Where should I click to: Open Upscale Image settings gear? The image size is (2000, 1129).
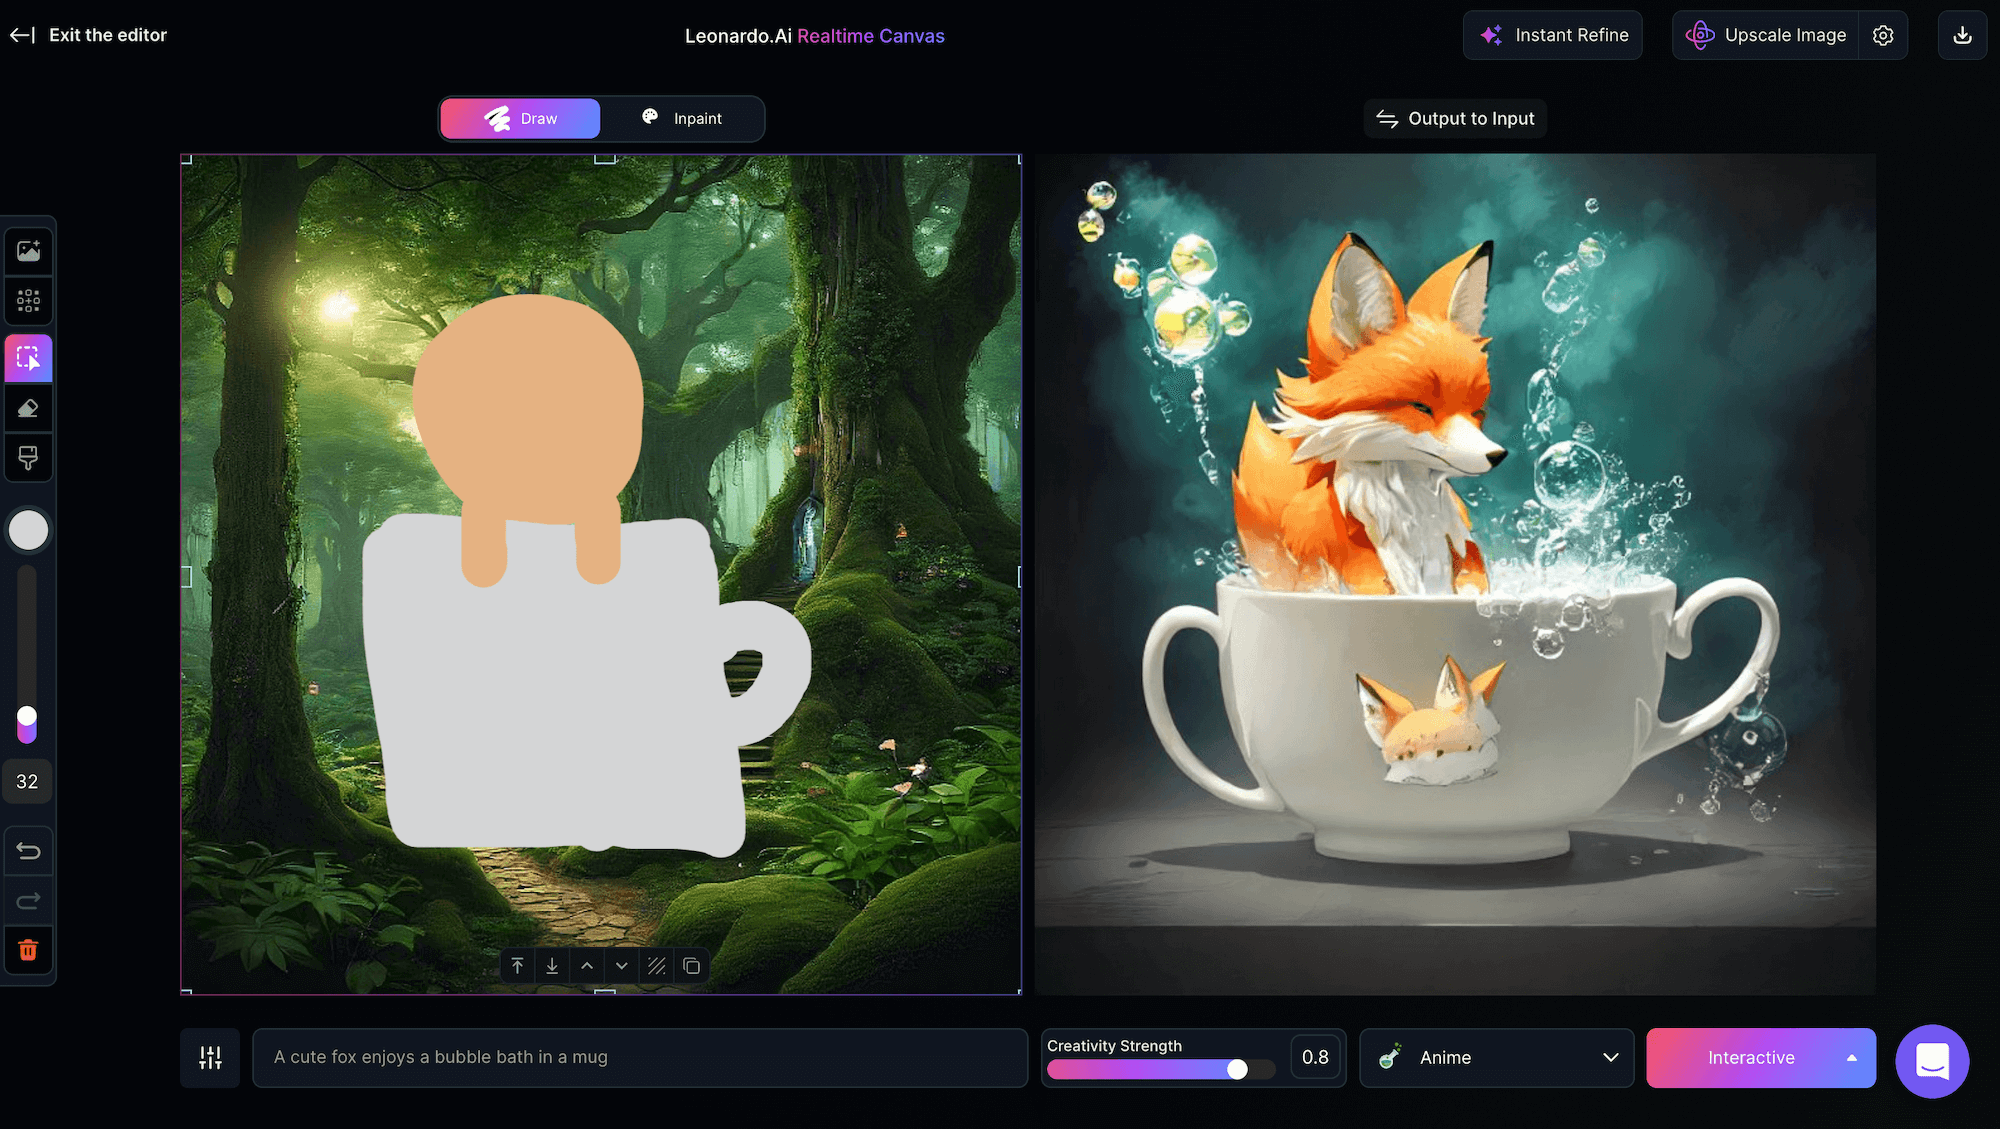tap(1883, 36)
